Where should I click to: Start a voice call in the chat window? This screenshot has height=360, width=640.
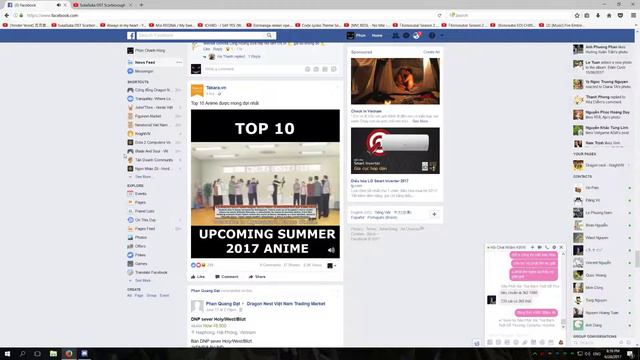click(547, 247)
